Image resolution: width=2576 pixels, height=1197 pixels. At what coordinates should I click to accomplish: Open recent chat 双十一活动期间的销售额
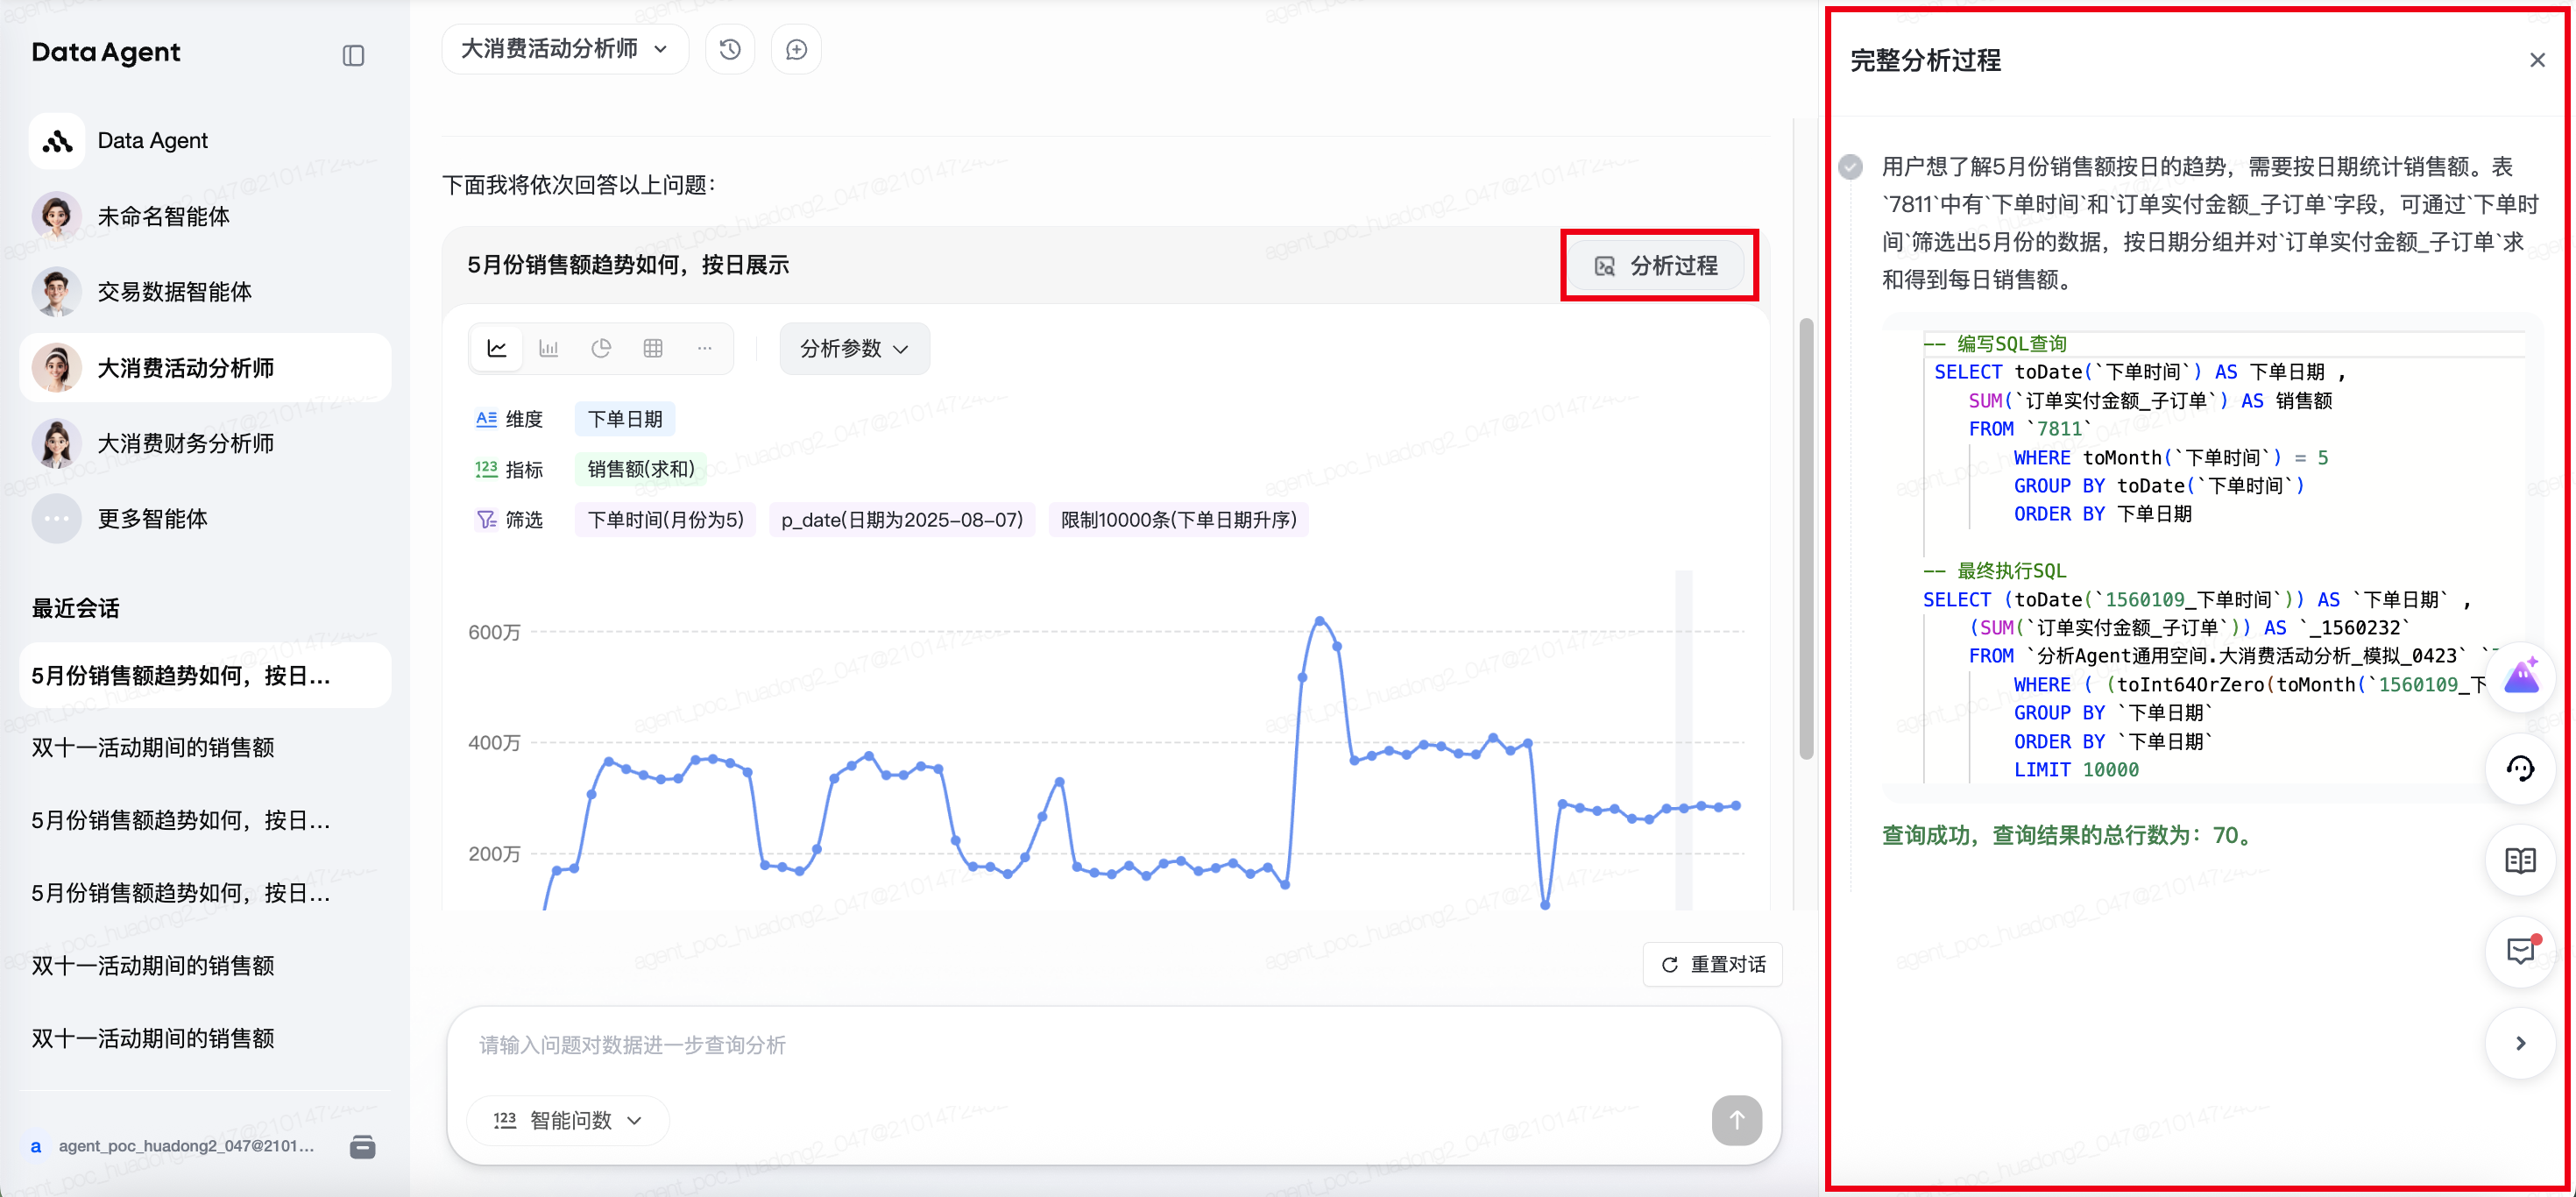coord(153,747)
